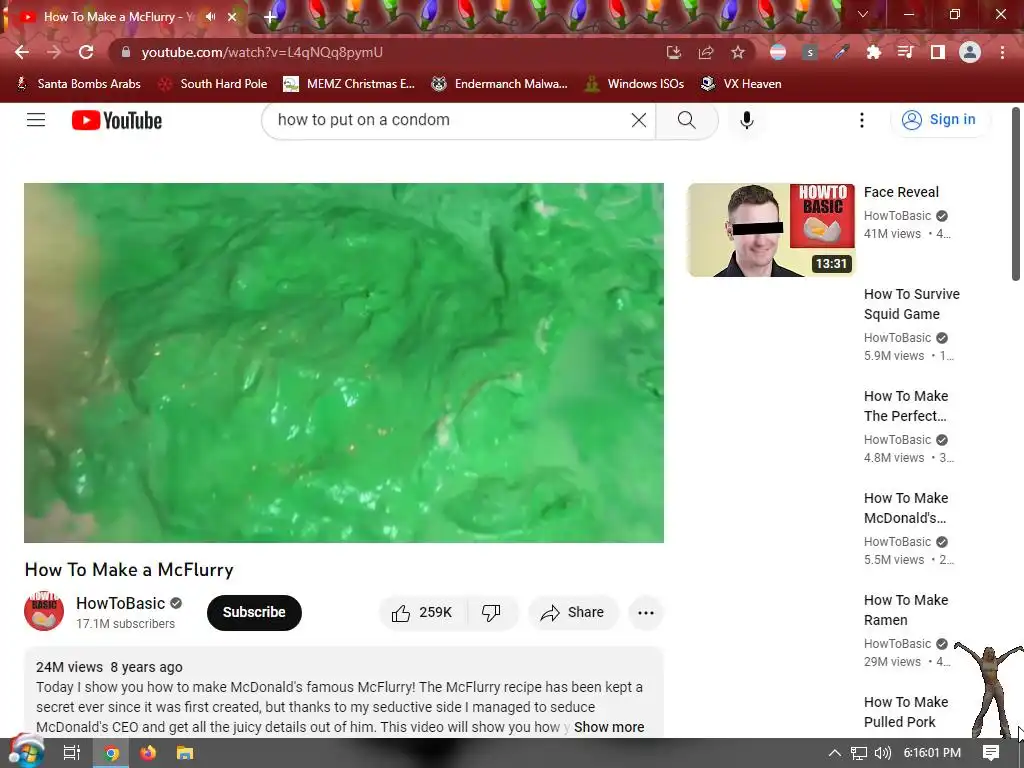Image resolution: width=1024 pixels, height=768 pixels.
Task: Like the video with thumbs up
Action: (x=422, y=613)
